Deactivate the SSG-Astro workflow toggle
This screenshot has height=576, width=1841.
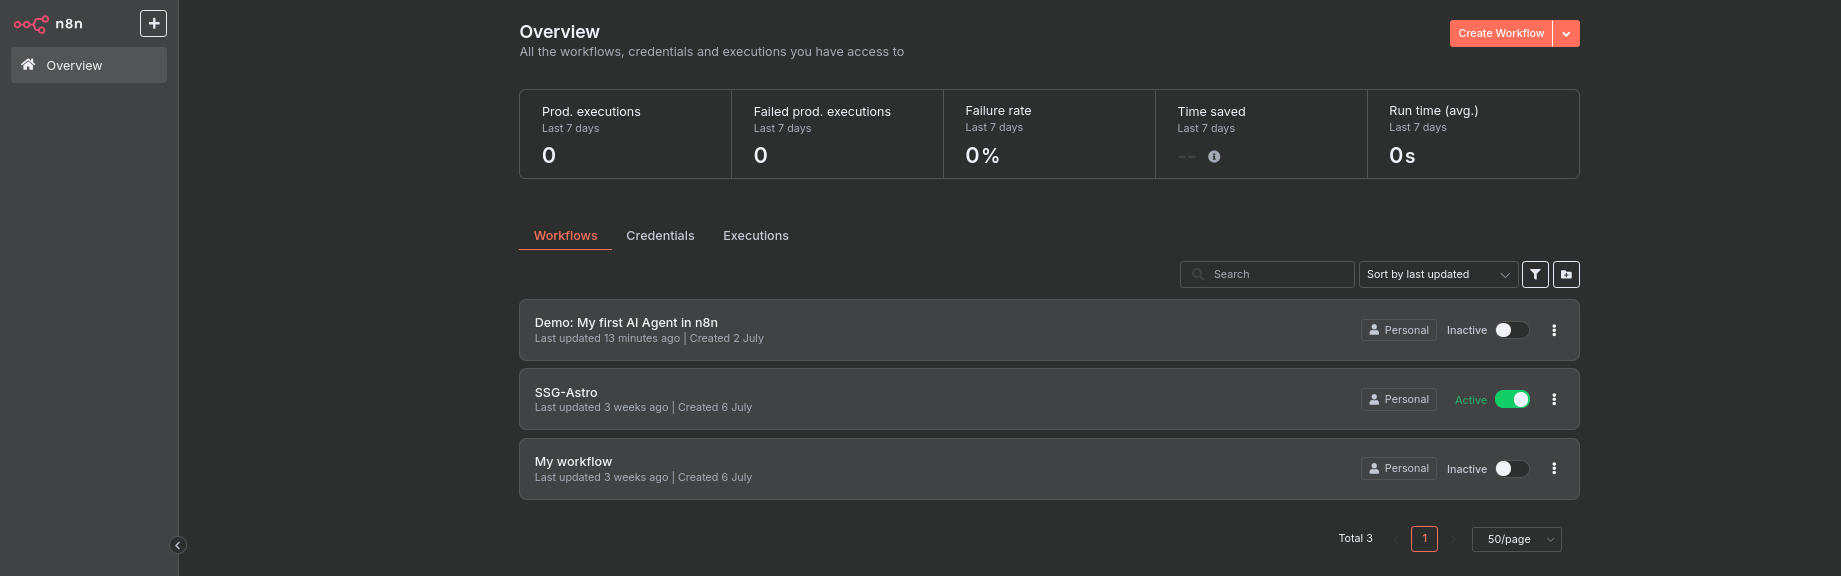(x=1512, y=399)
